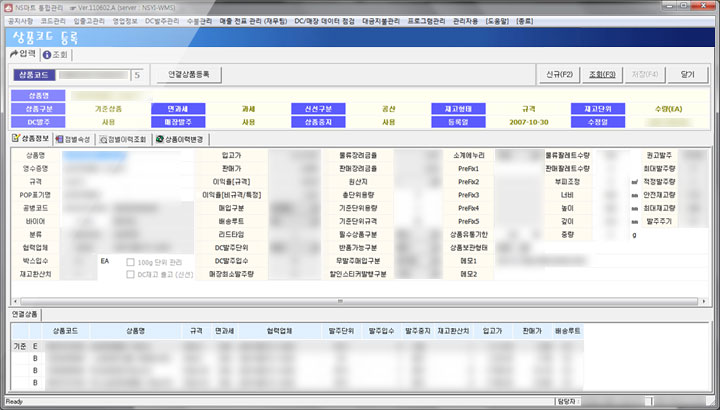
Task: Click the 협력업체 column header in grid
Action: pyautogui.click(x=280, y=331)
